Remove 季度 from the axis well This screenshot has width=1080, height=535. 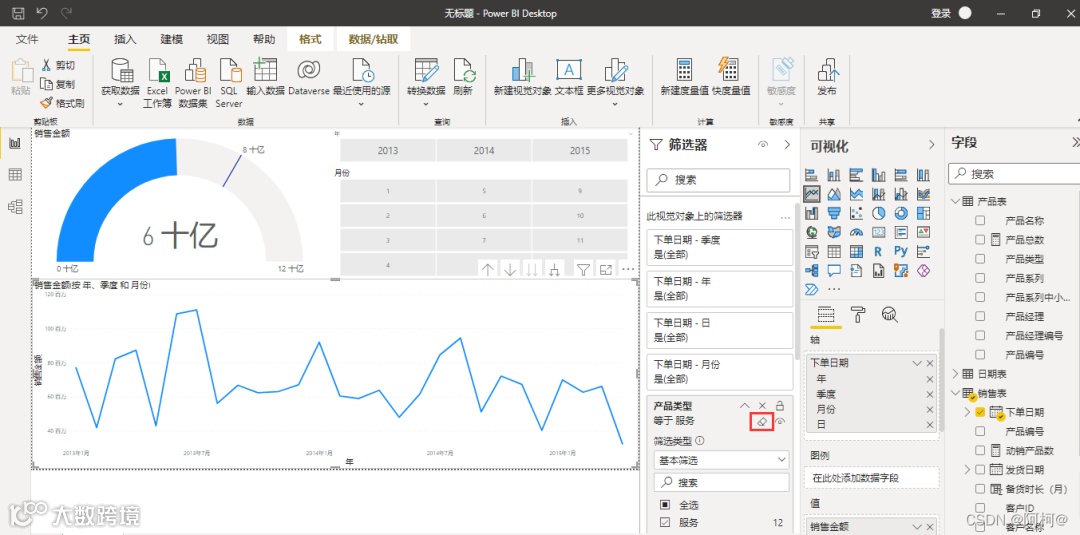(930, 394)
